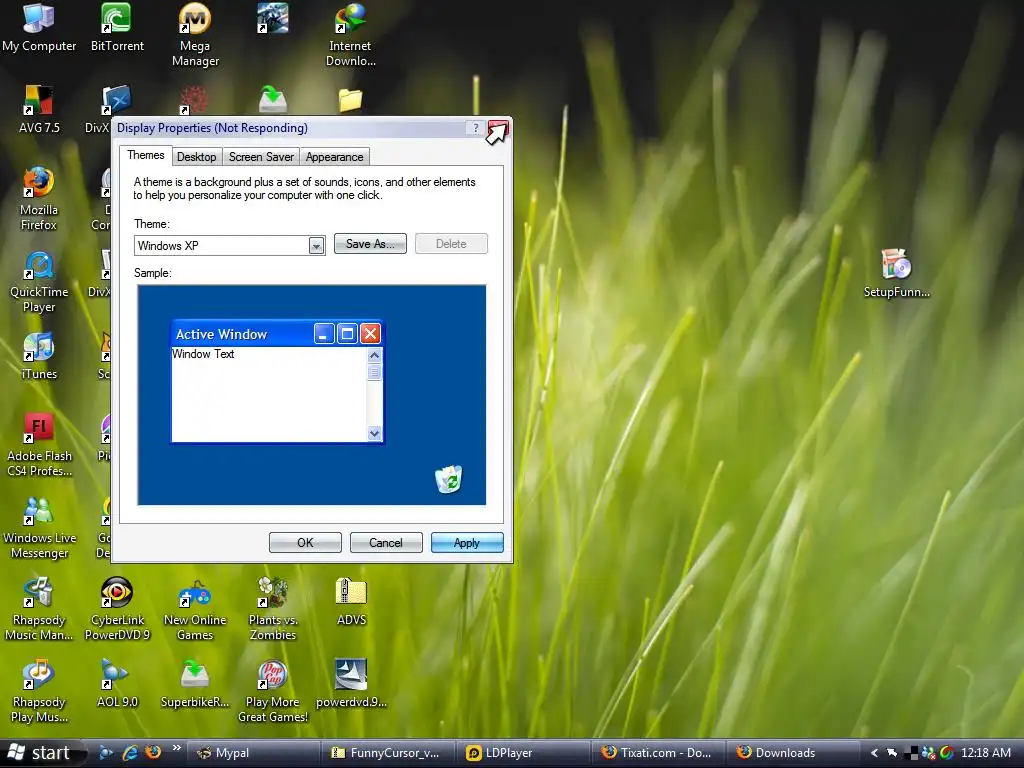Switch to Downloads taskbar window

point(793,753)
